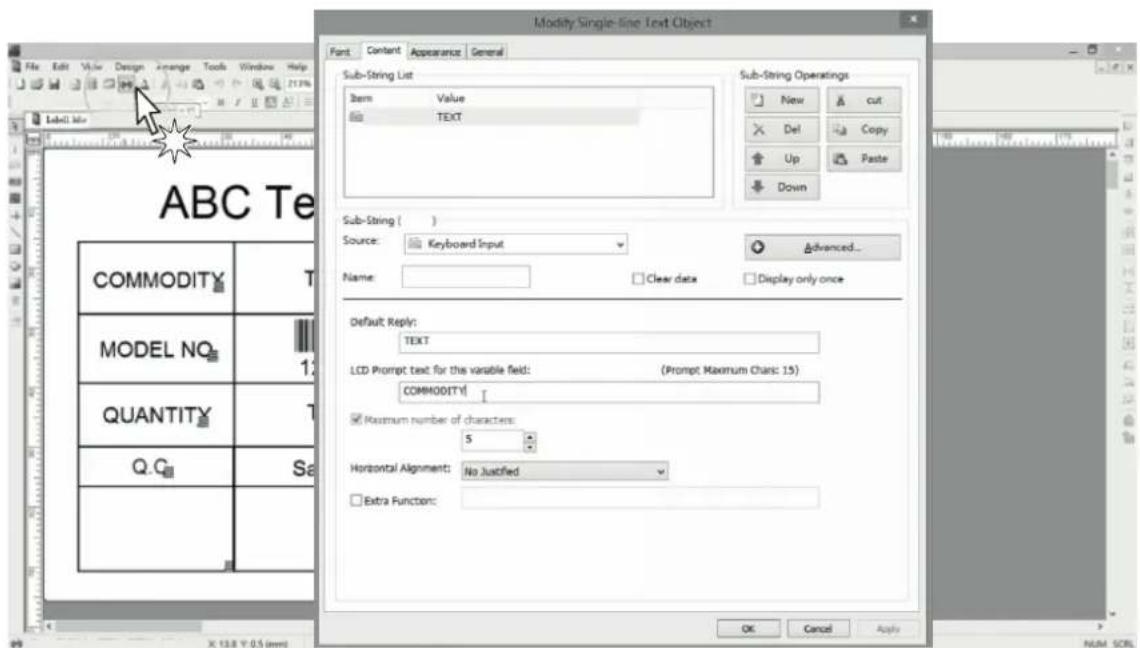Open the Advanced... options
This screenshot has height=648, width=1140.
822,247
